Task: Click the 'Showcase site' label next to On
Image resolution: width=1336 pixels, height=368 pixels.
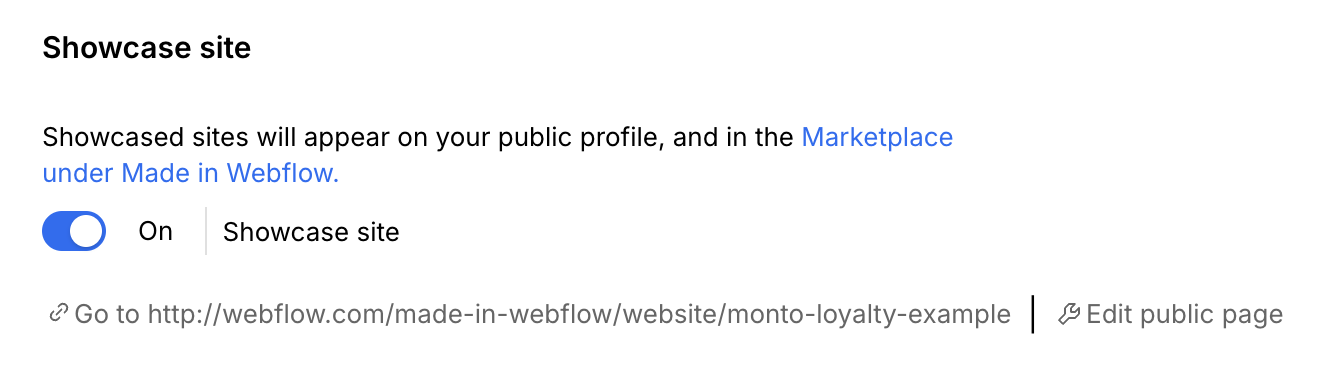Action: point(311,232)
